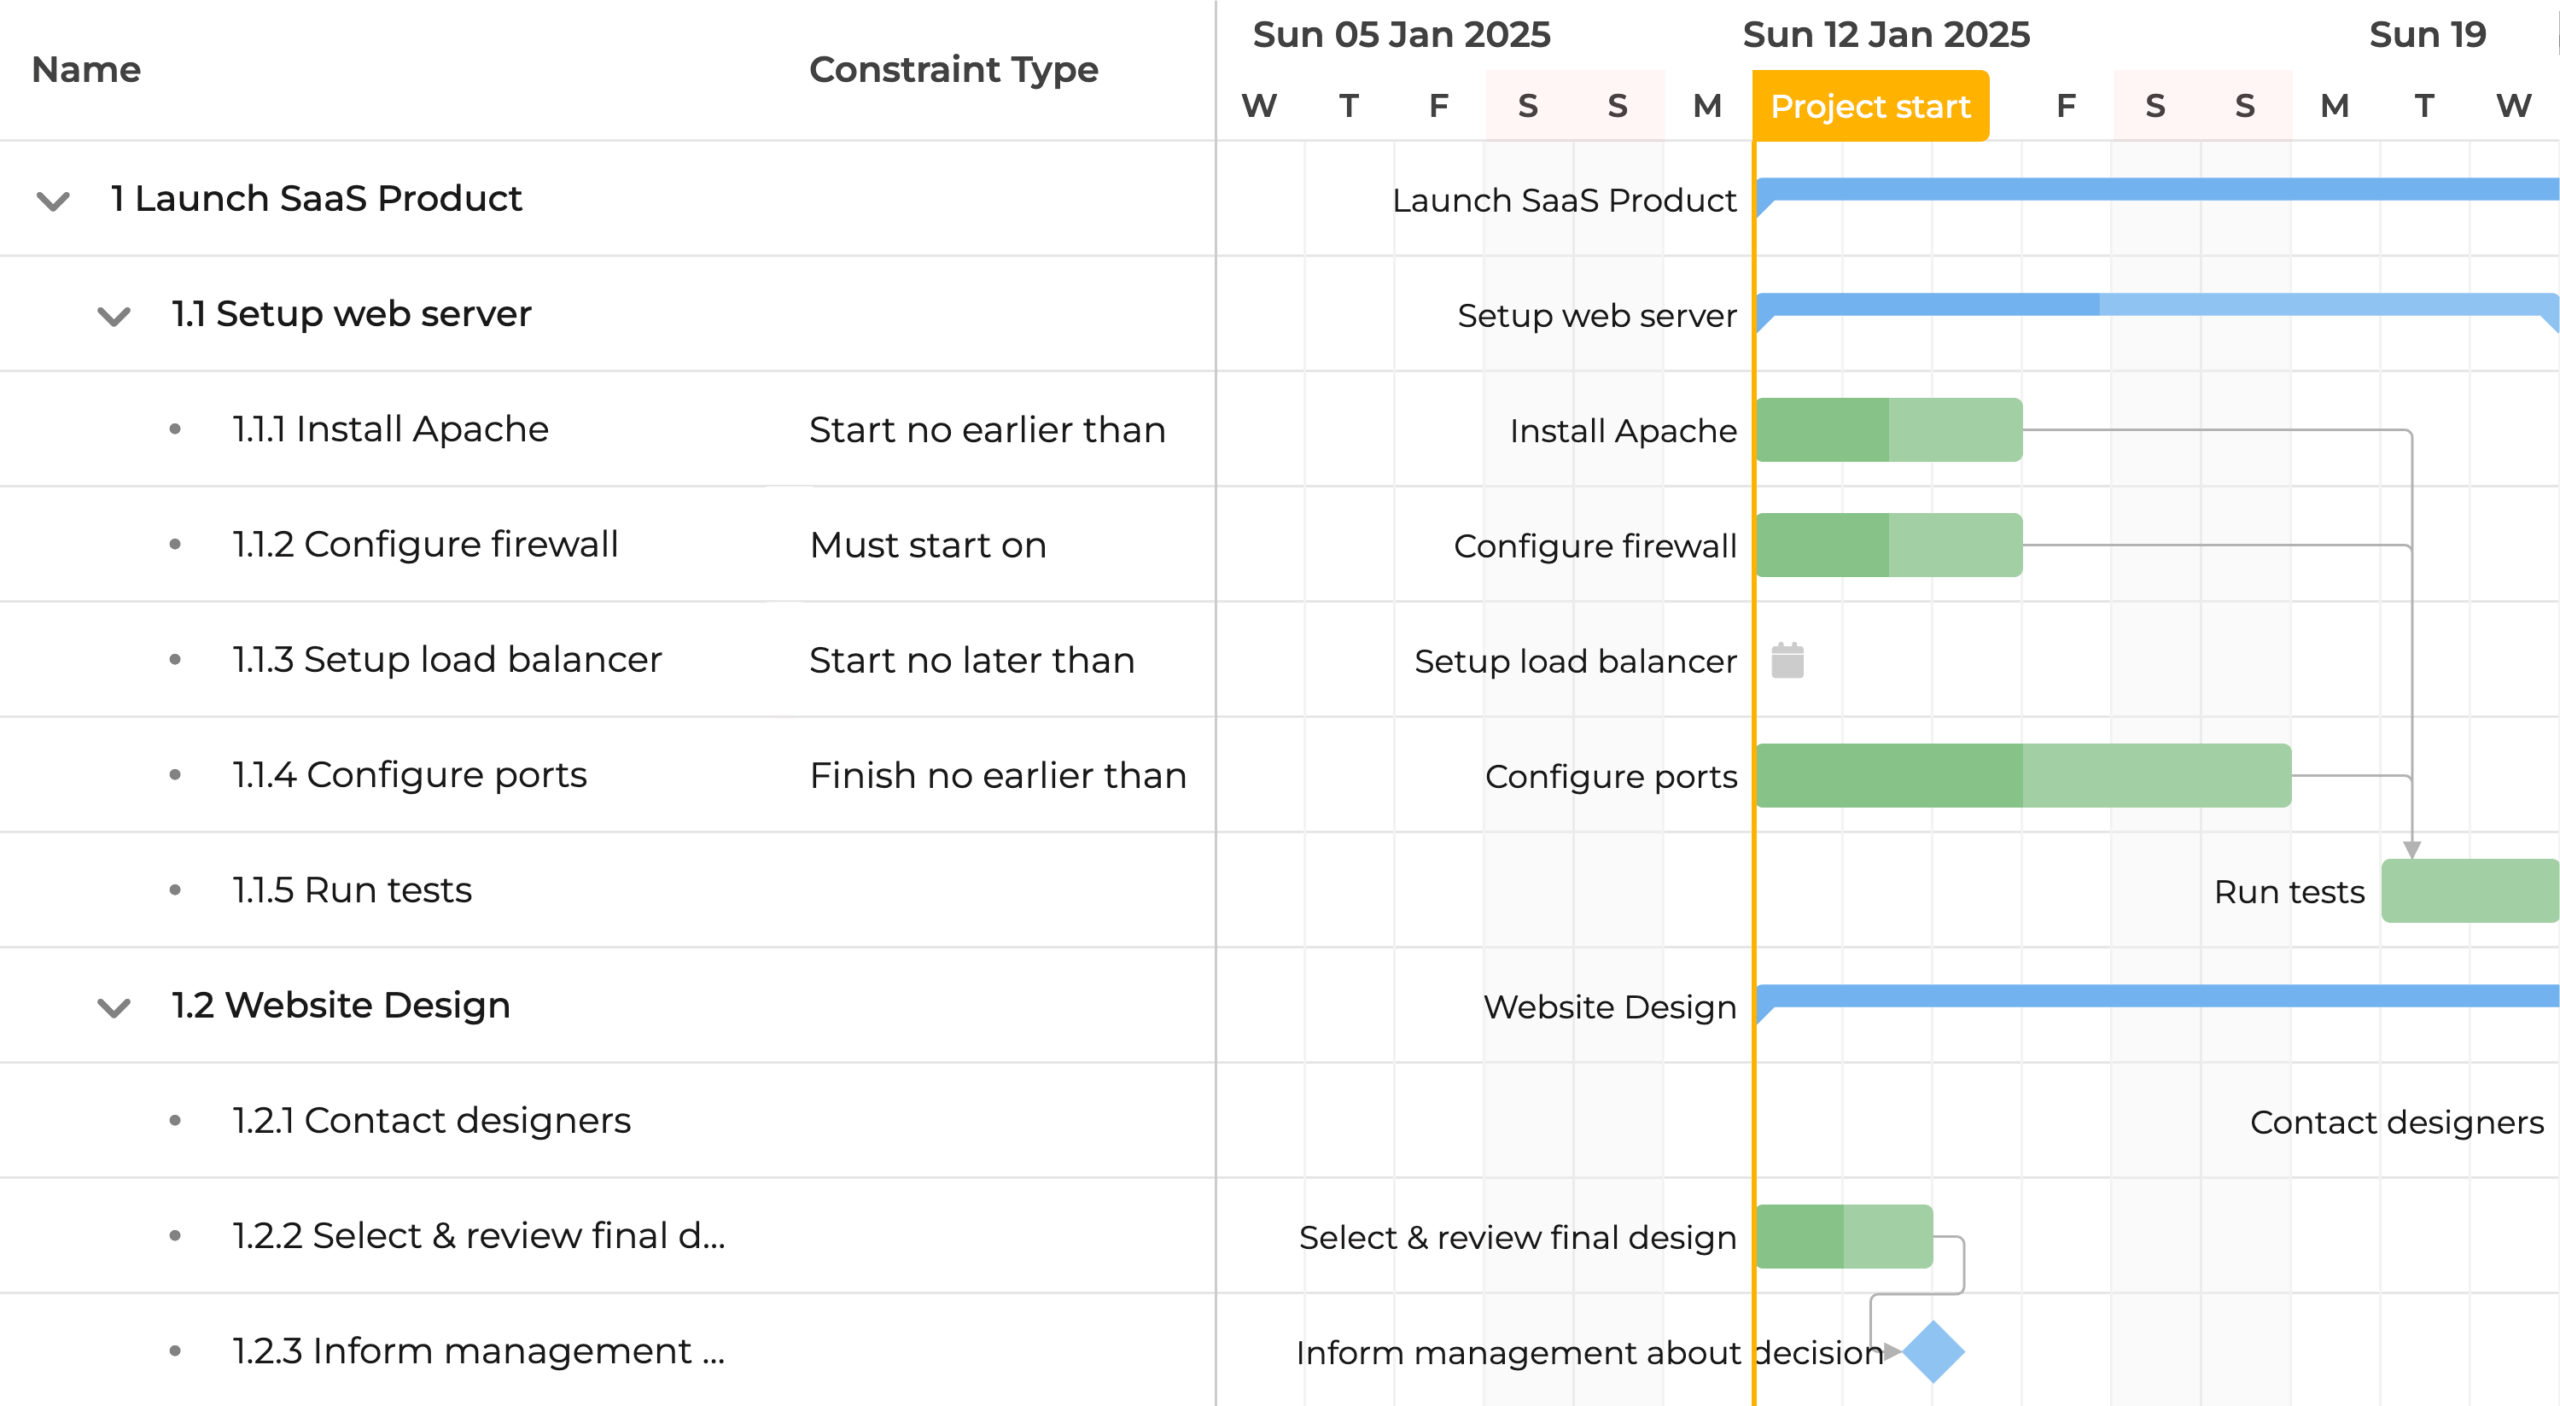Image resolution: width=2560 pixels, height=1406 pixels.
Task: Click the Setup web server summary bar
Action: [x=2150, y=305]
